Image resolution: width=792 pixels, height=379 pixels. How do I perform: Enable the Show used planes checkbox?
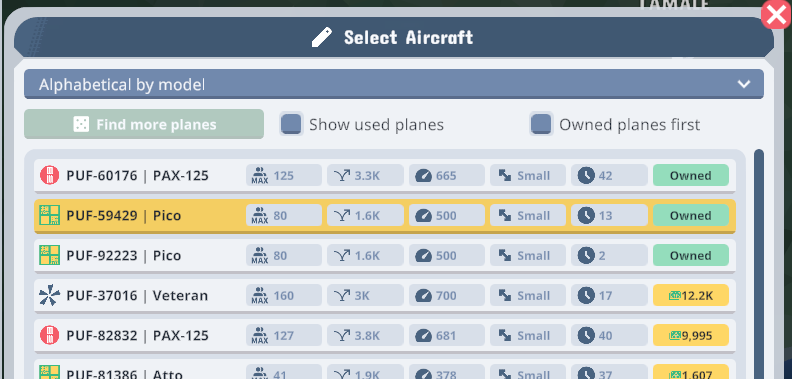(x=291, y=124)
